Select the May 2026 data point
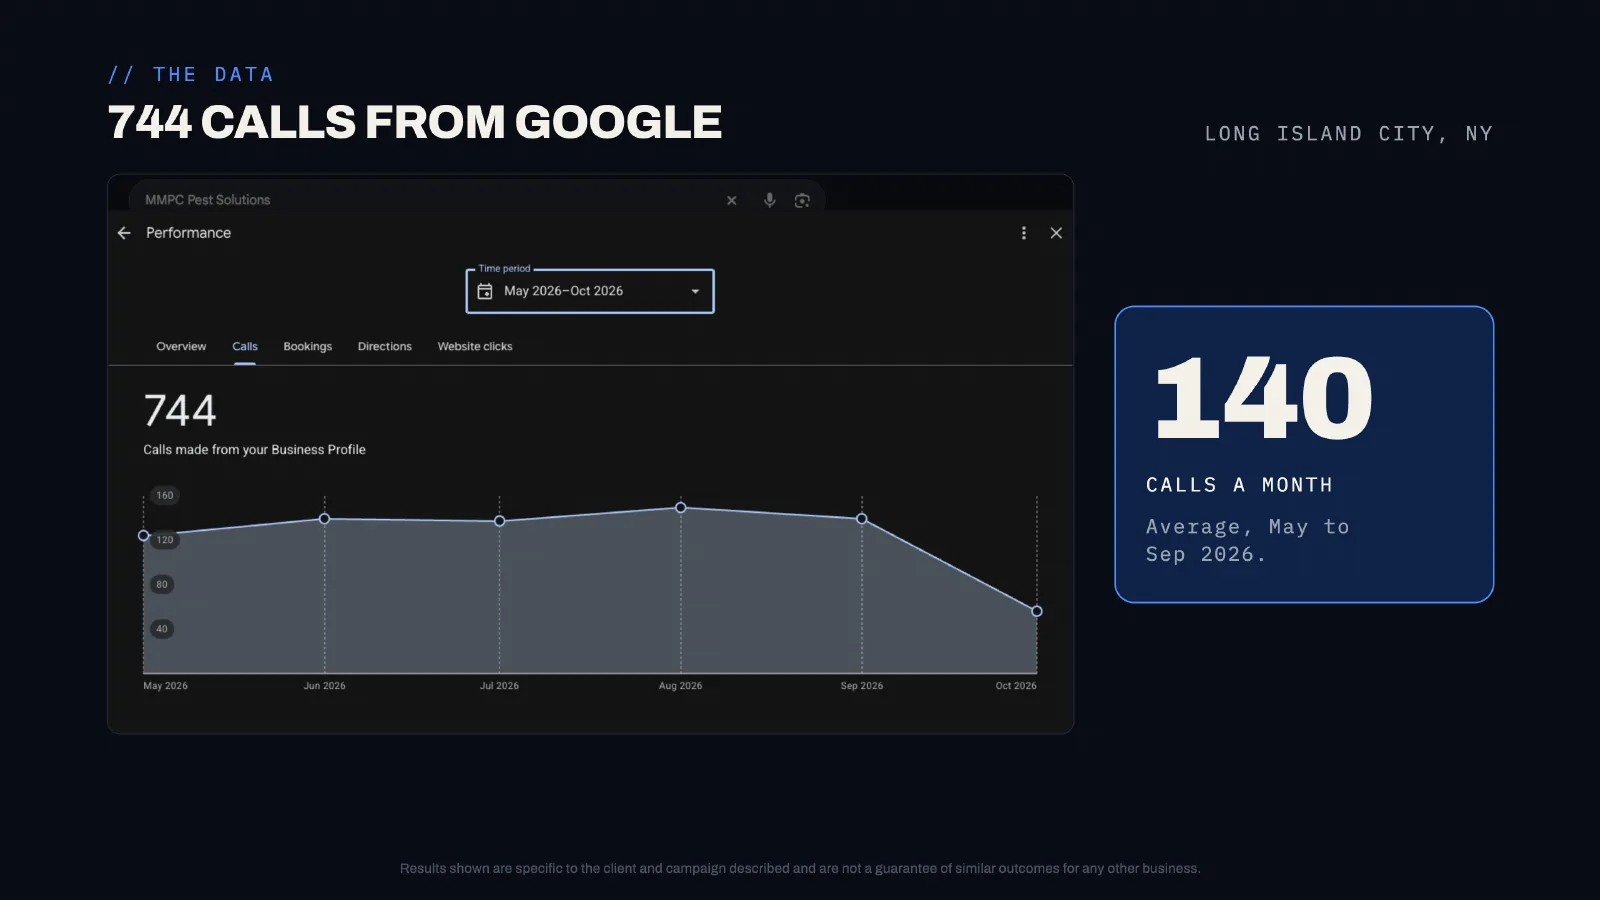Image resolution: width=1600 pixels, height=900 pixels. [x=144, y=536]
